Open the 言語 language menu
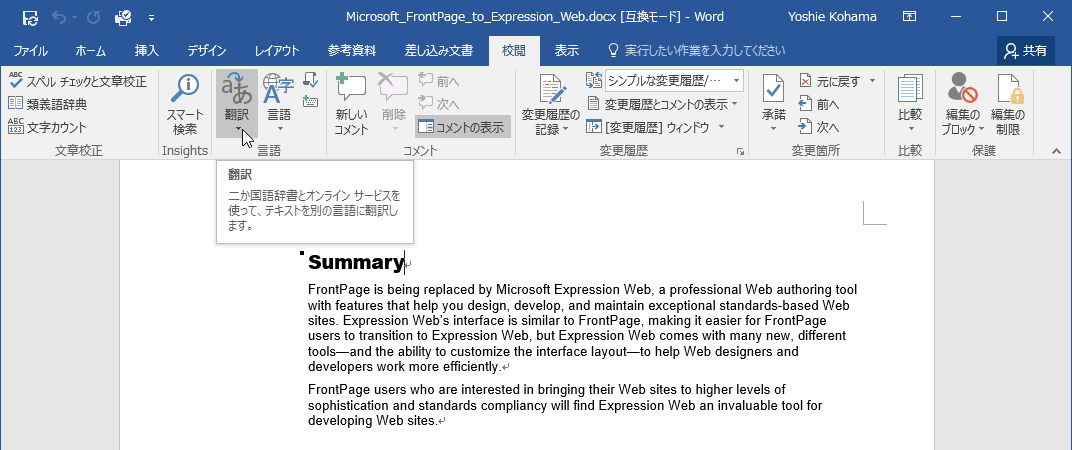The height and width of the screenshot is (450, 1072). click(x=279, y=105)
